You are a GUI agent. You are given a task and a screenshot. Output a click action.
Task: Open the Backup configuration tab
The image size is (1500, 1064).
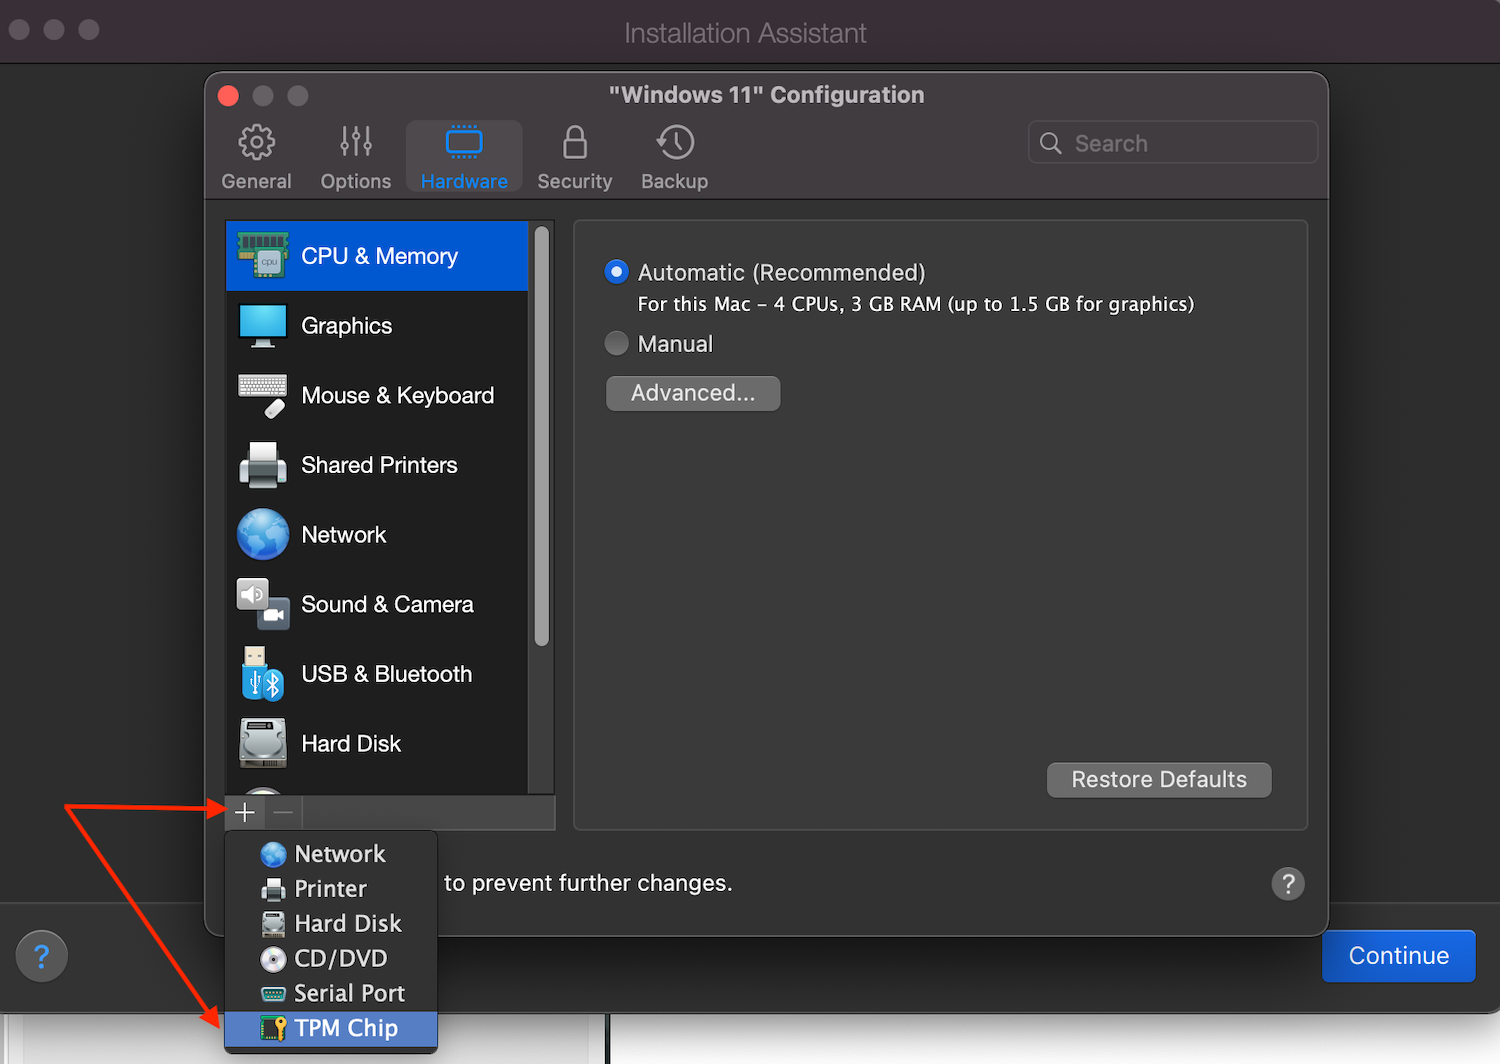[673, 156]
